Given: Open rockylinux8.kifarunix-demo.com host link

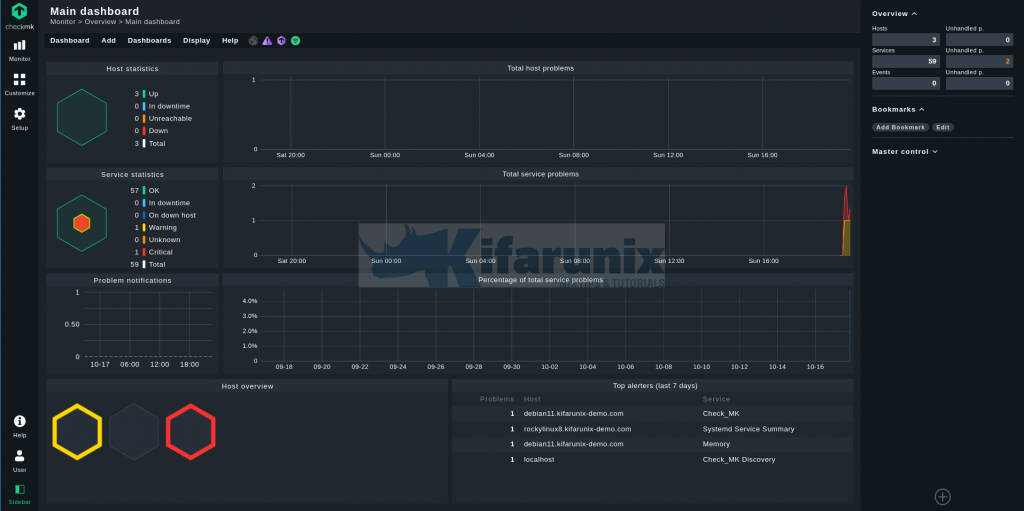Looking at the screenshot, I should tap(577, 429).
